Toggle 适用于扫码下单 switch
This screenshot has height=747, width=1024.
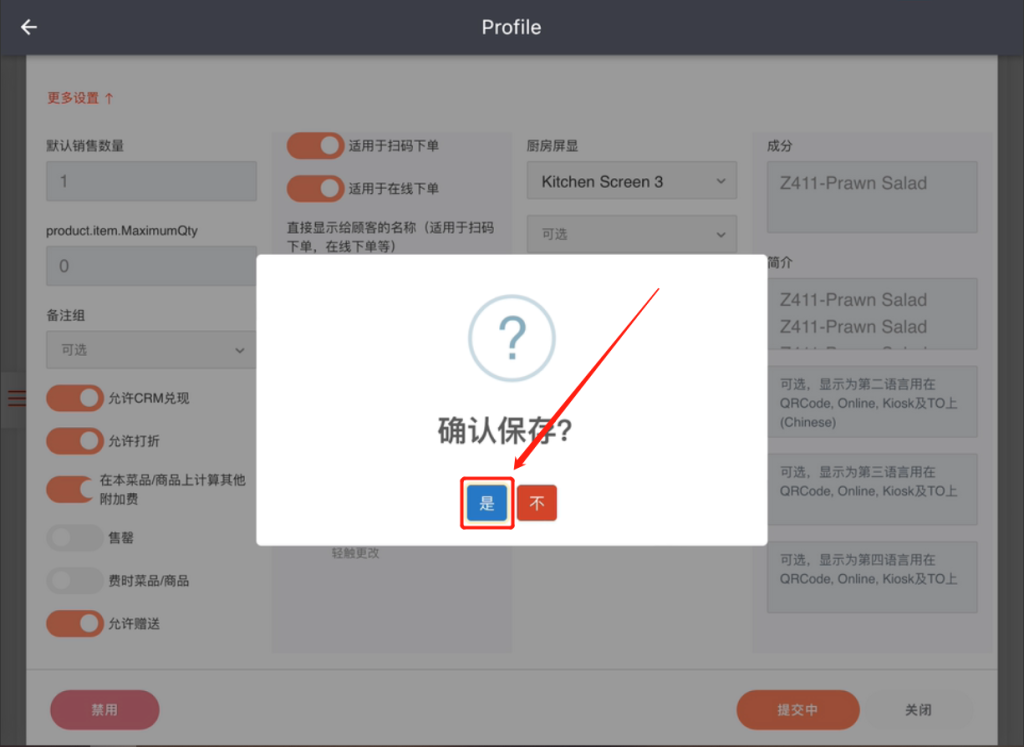[315, 146]
